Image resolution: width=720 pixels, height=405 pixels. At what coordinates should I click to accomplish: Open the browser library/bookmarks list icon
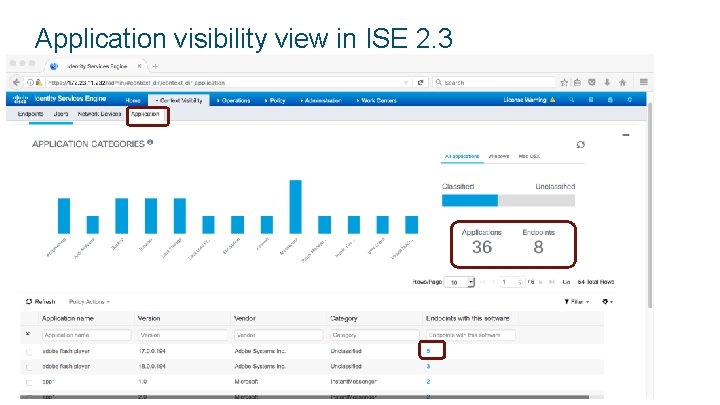pos(578,82)
